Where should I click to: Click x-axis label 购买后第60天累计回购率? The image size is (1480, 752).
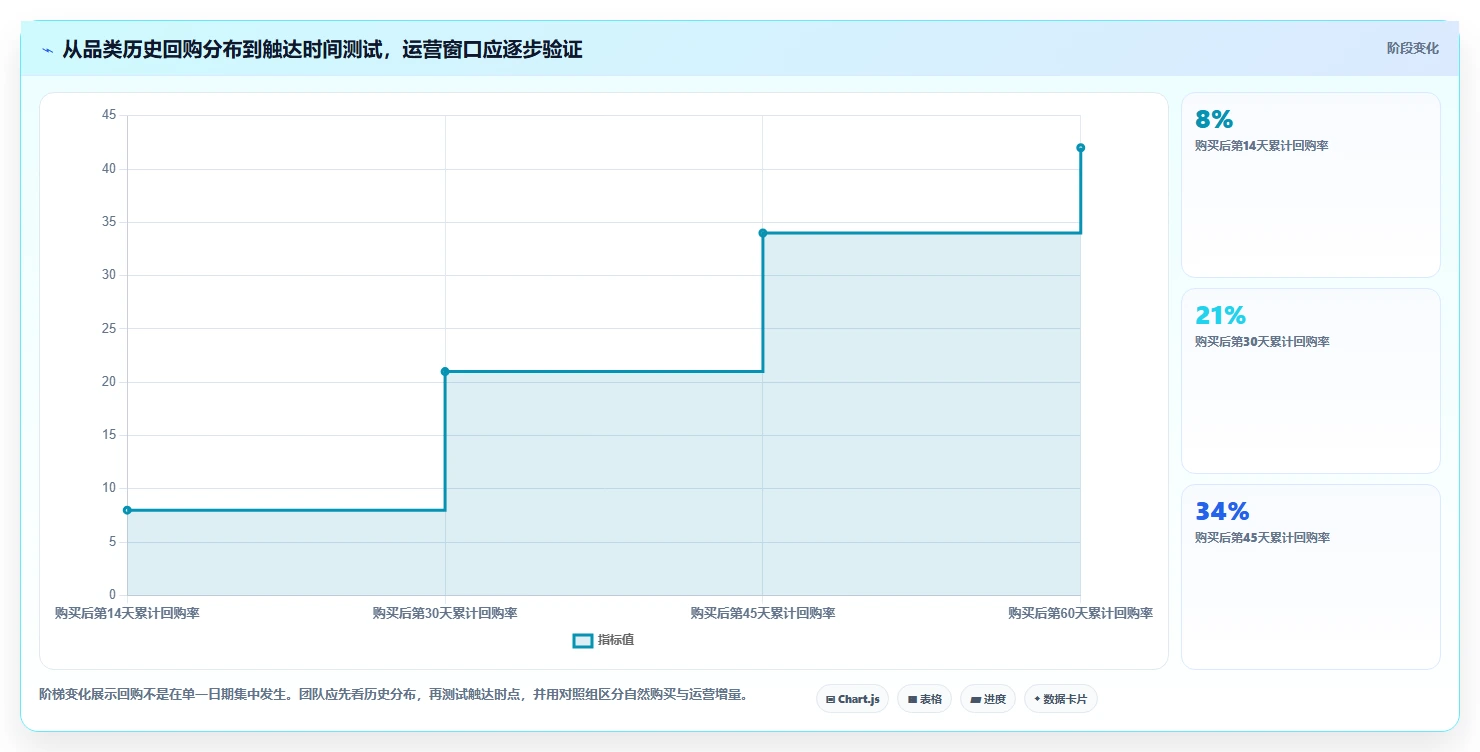[x=1080, y=613]
